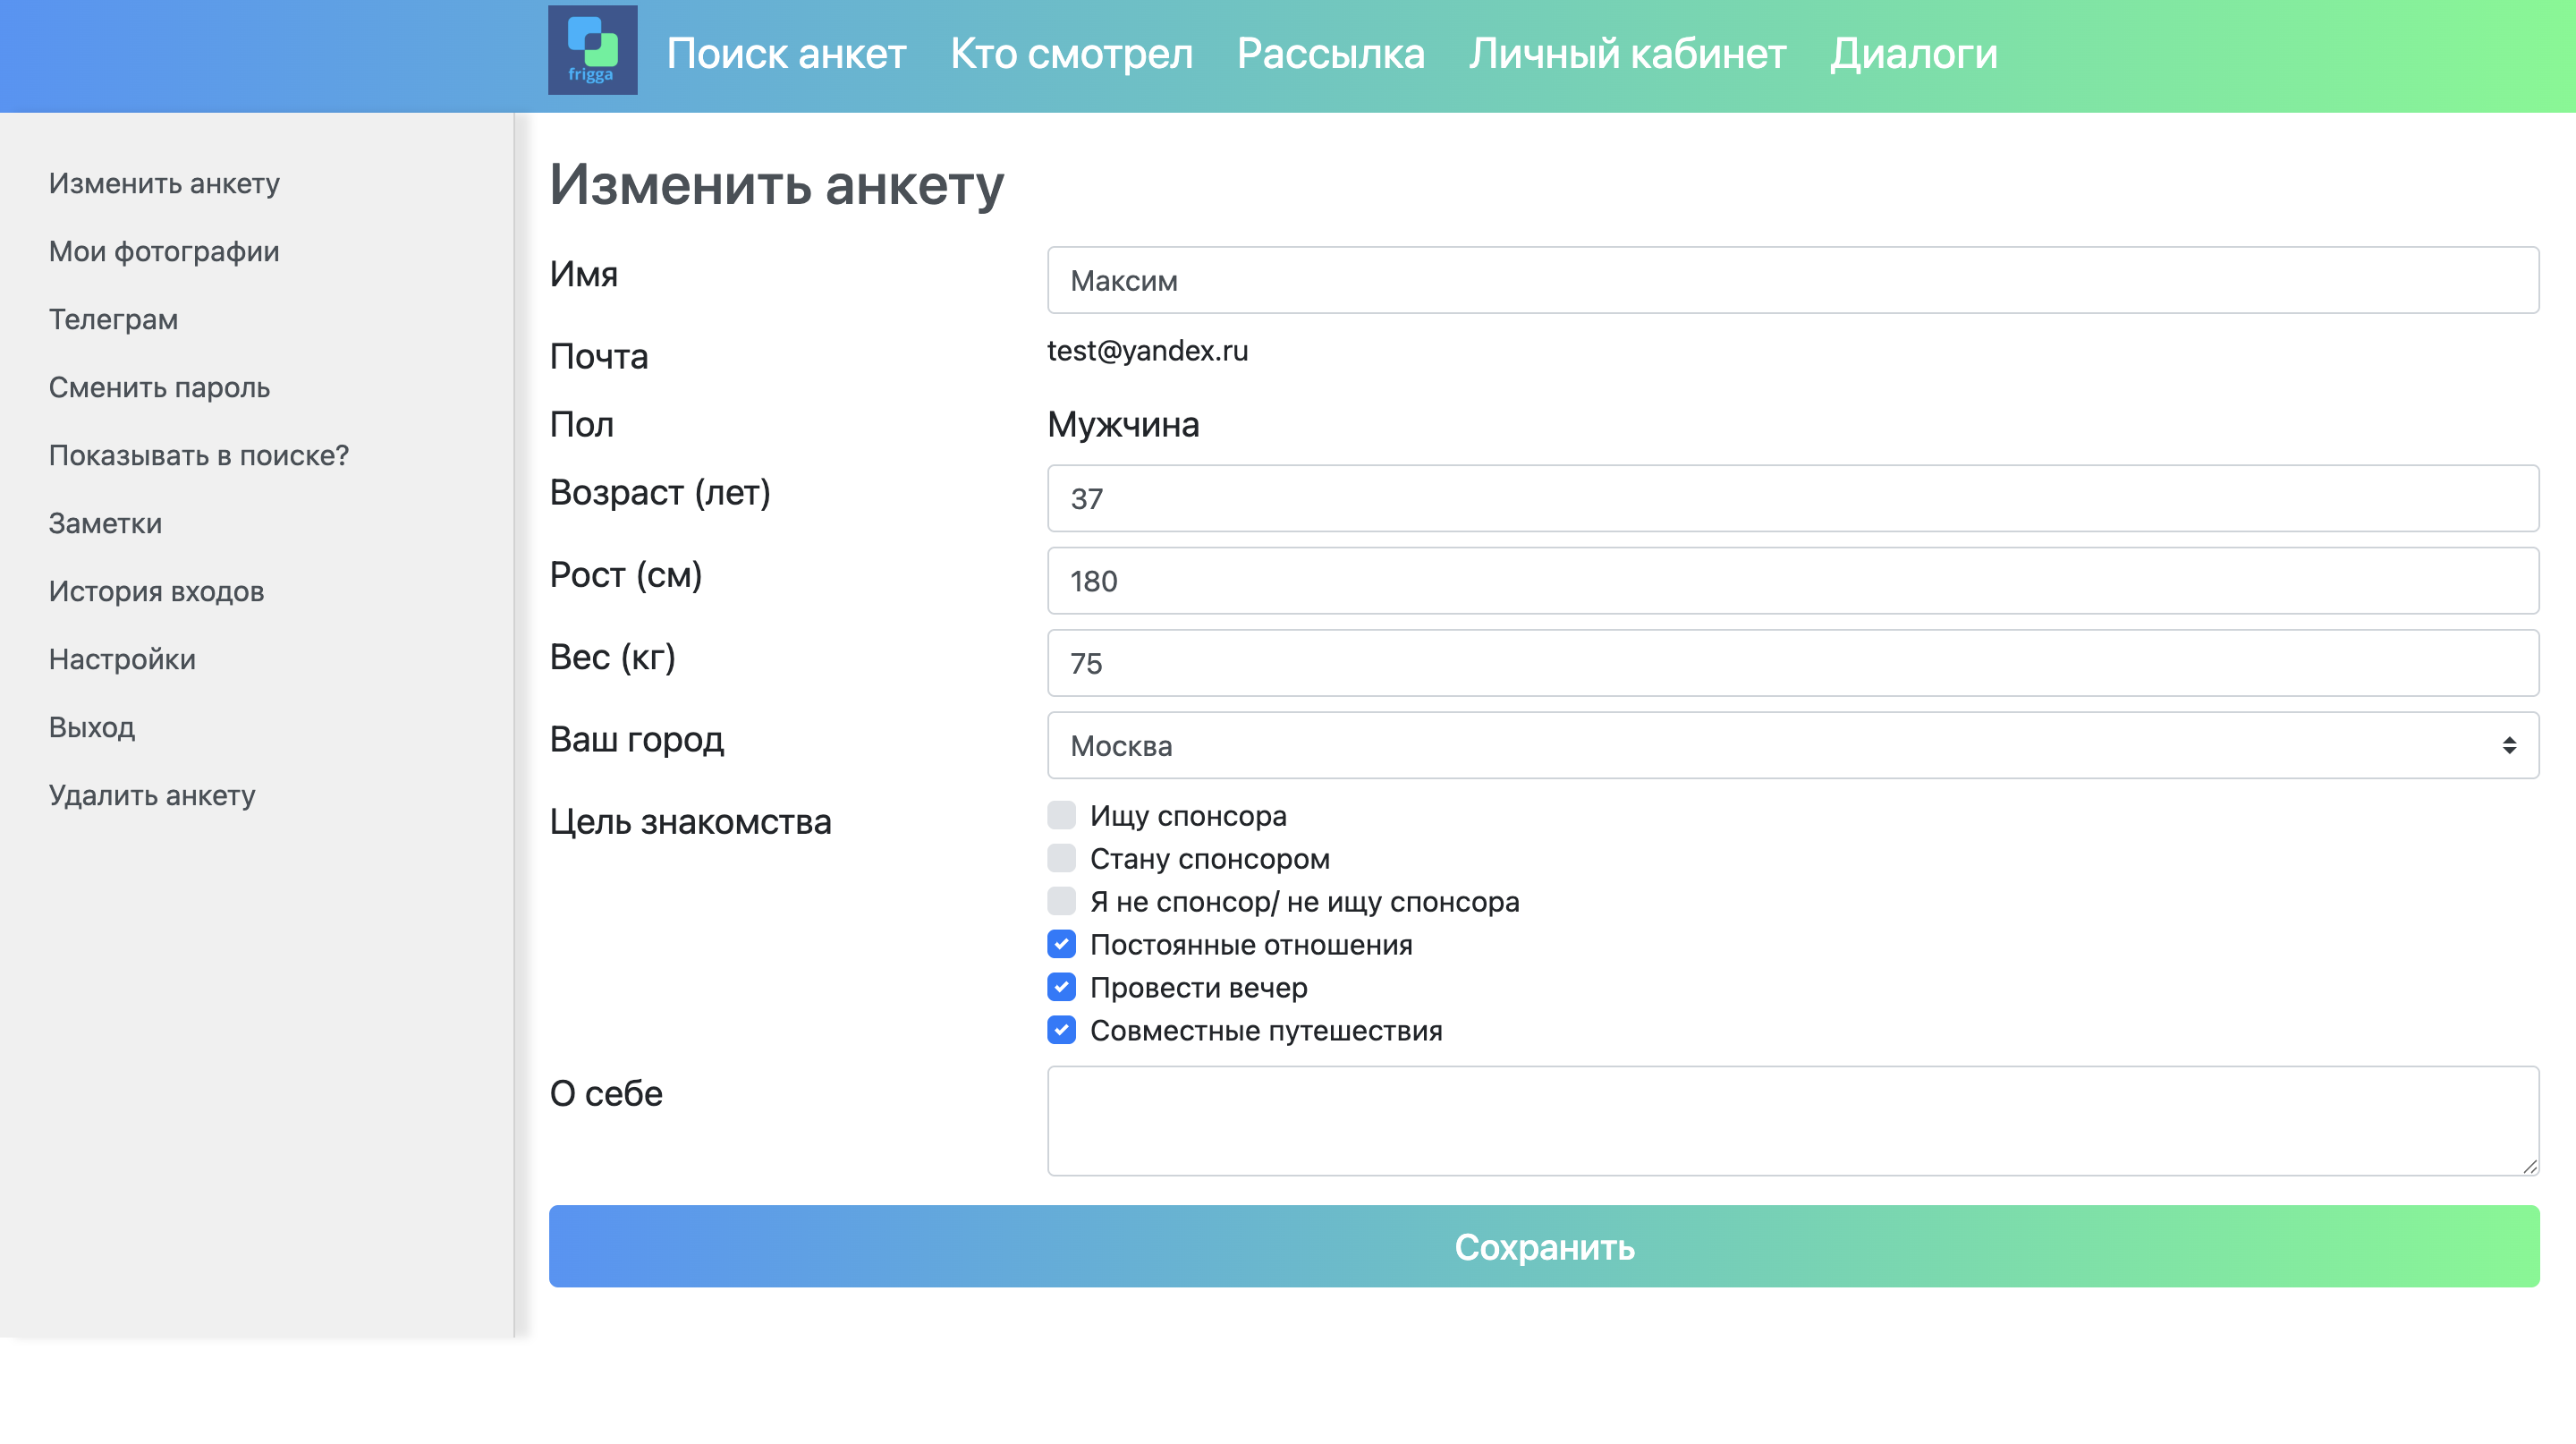
Task: Click the Сохранить button
Action: pos(1544,1246)
